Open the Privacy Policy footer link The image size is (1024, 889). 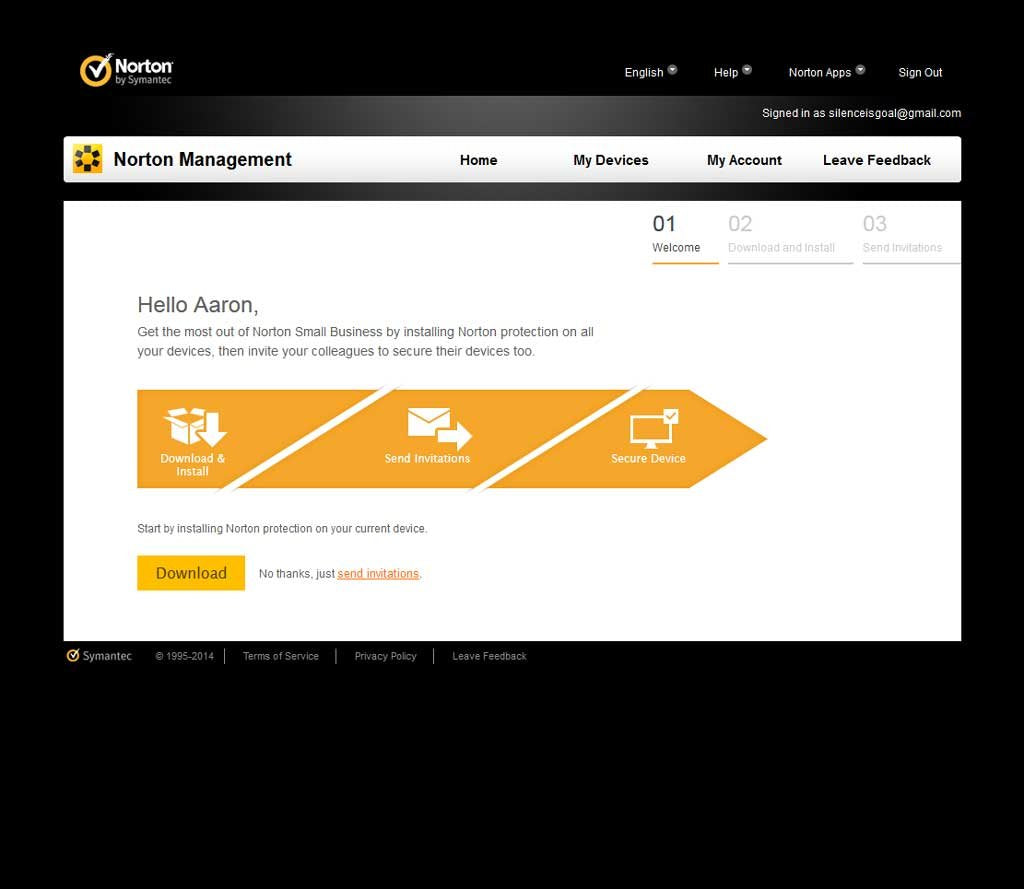pos(385,656)
